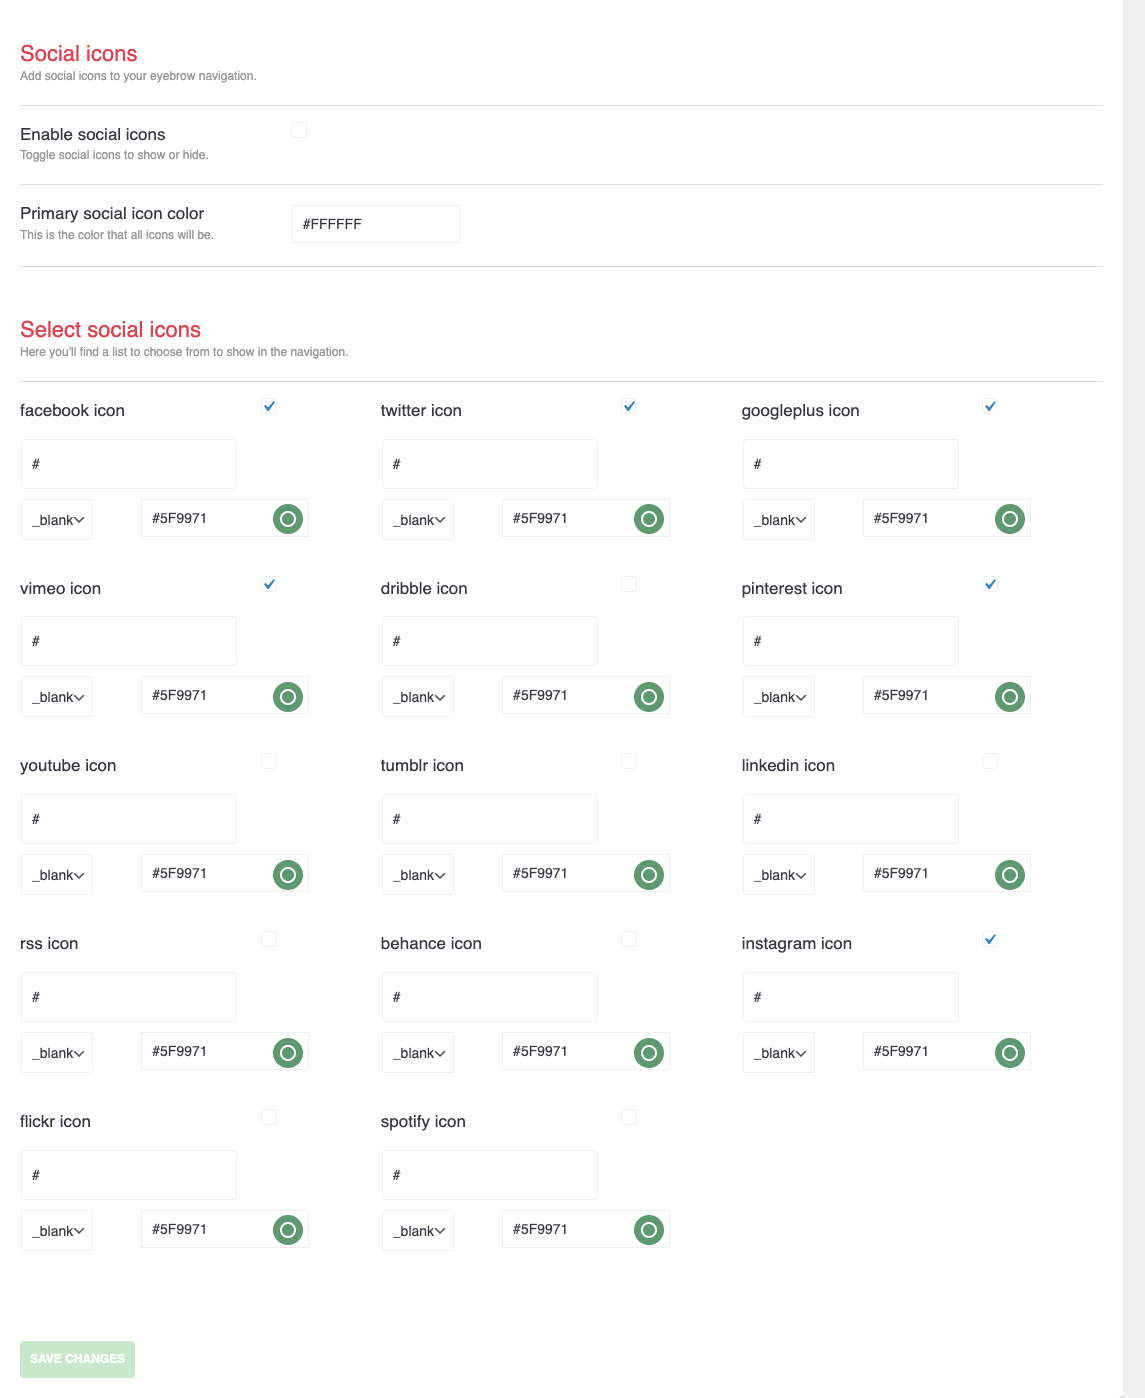Open the twitter icon color picker circle
The width and height of the screenshot is (1145, 1398).
tap(649, 519)
